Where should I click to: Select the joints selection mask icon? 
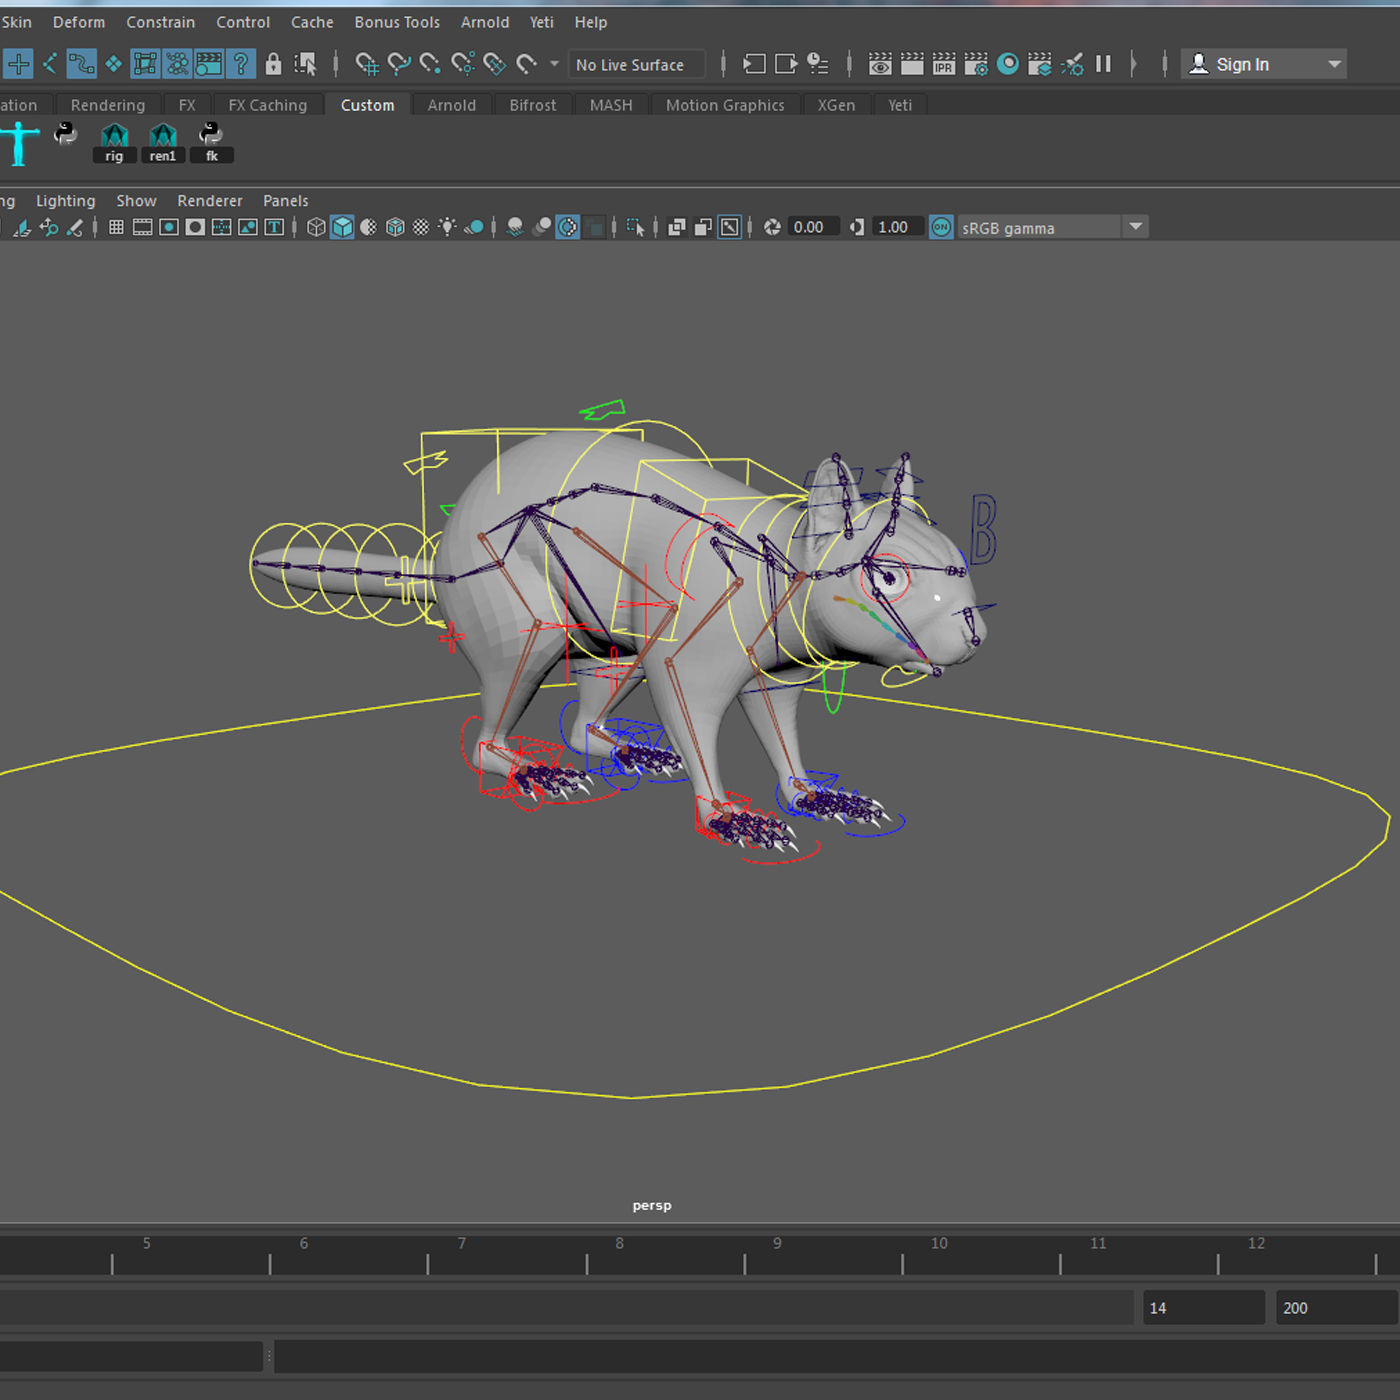[x=49, y=64]
